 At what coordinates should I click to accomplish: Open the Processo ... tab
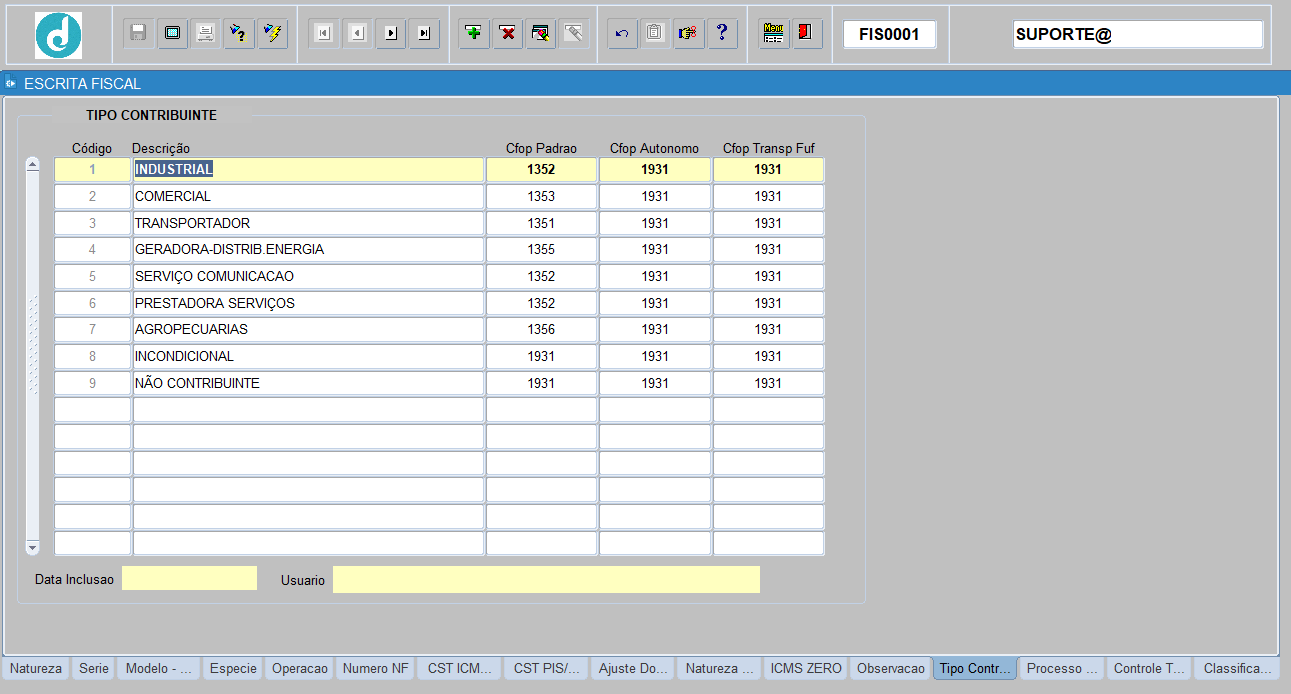point(1062,669)
